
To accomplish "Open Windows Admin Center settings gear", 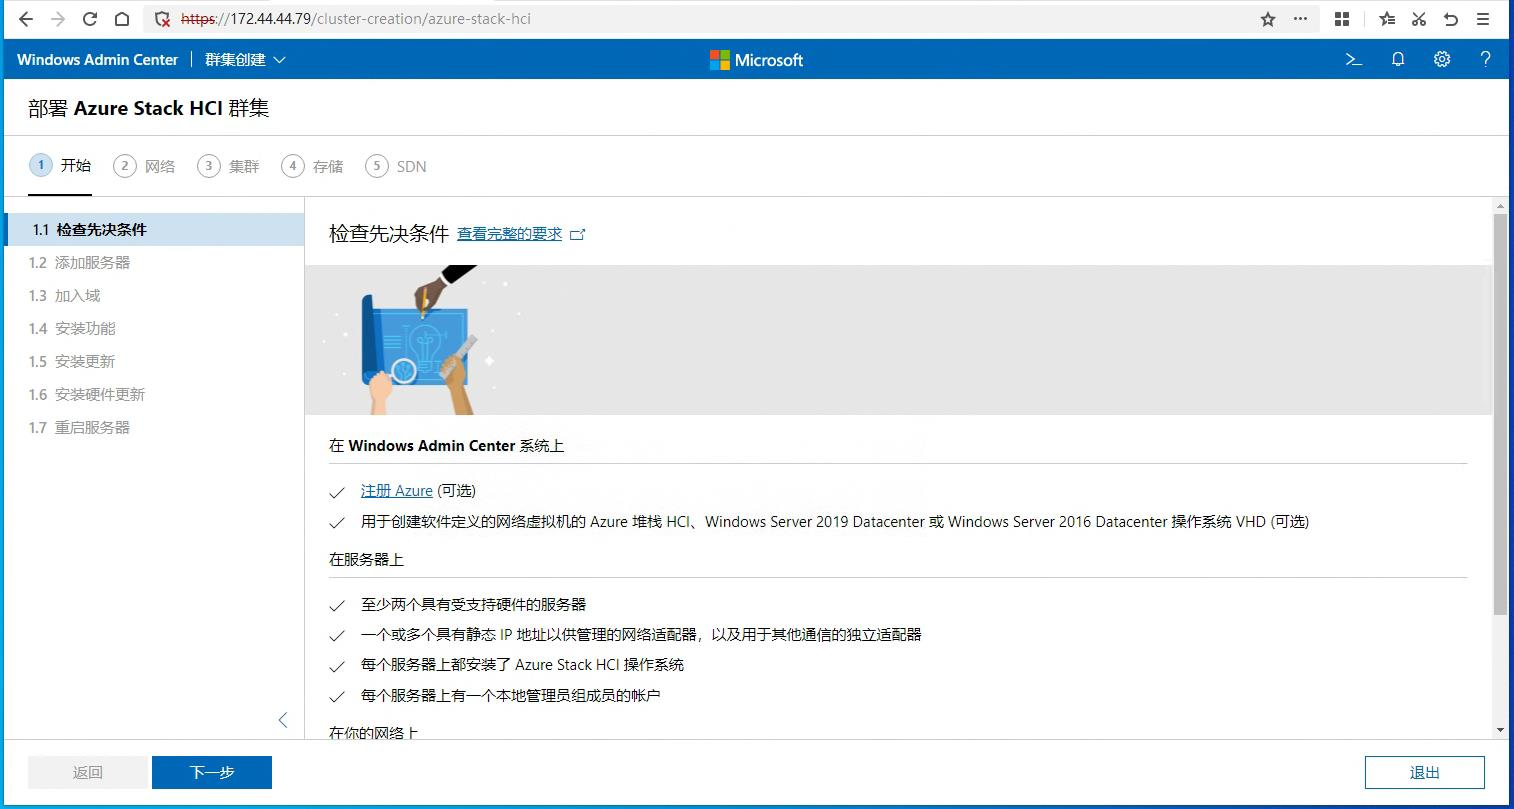I will (x=1442, y=60).
